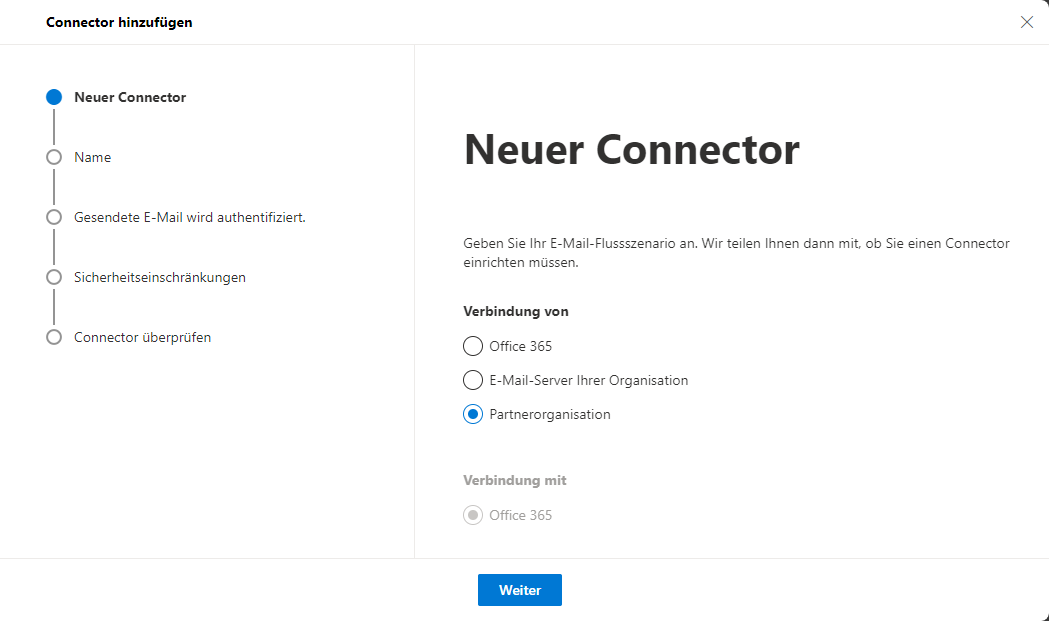Click the Connector hinzufügen dialog title
Image resolution: width=1049 pixels, height=621 pixels.
(119, 22)
